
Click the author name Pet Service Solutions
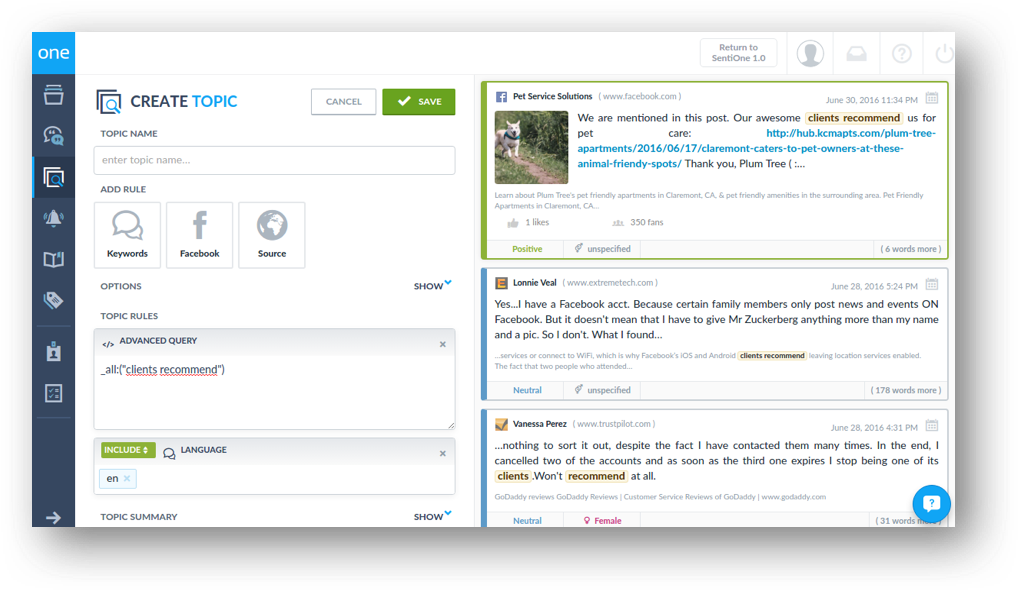pos(552,96)
